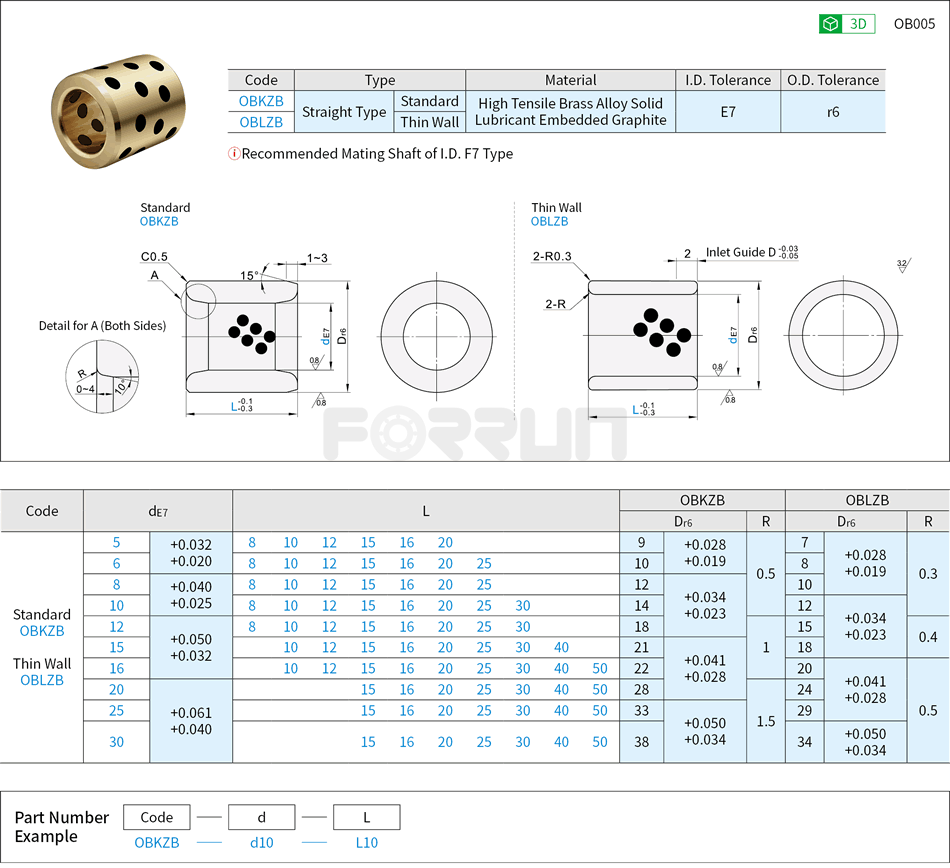Image resolution: width=950 pixels, height=868 pixels.
Task: Click length 15 in the d20 row
Action: pyautogui.click(x=368, y=690)
